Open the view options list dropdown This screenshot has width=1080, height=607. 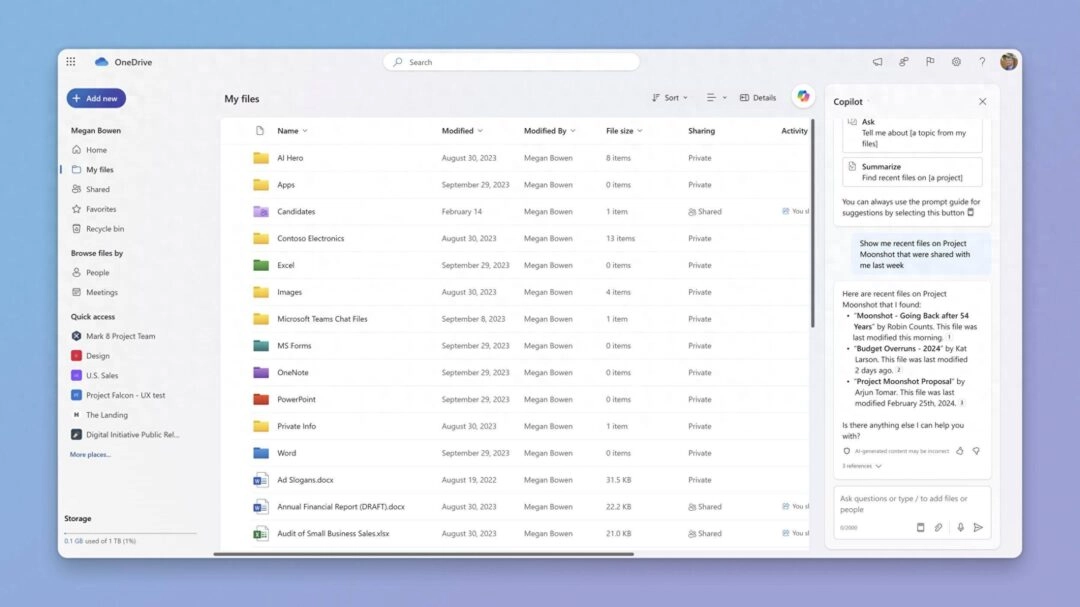click(x=716, y=98)
